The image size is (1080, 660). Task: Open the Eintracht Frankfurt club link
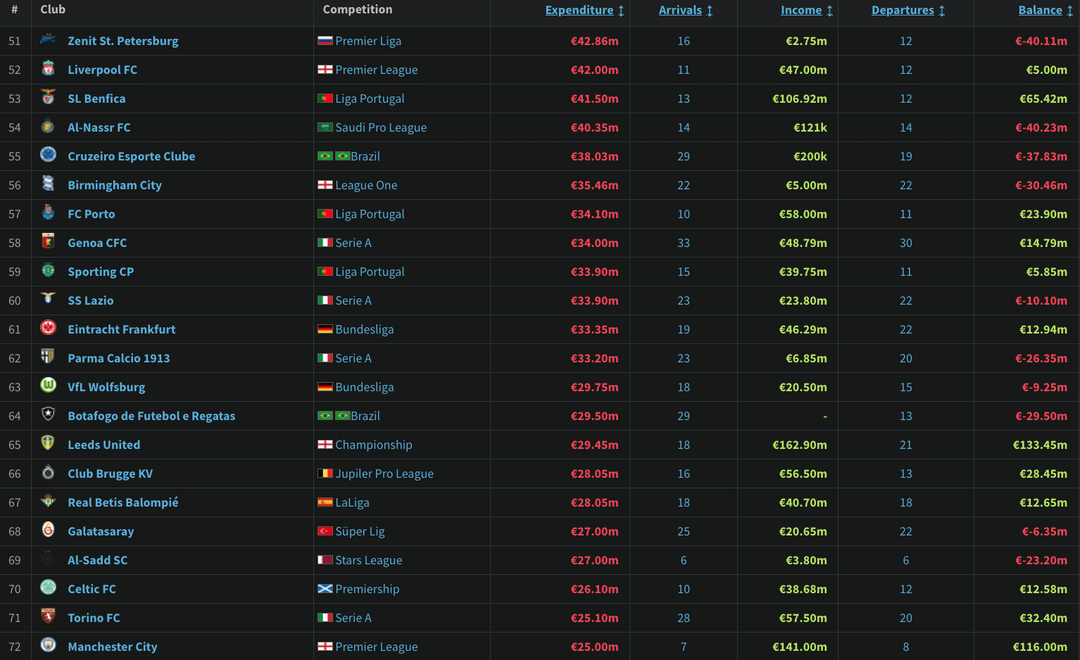click(121, 330)
